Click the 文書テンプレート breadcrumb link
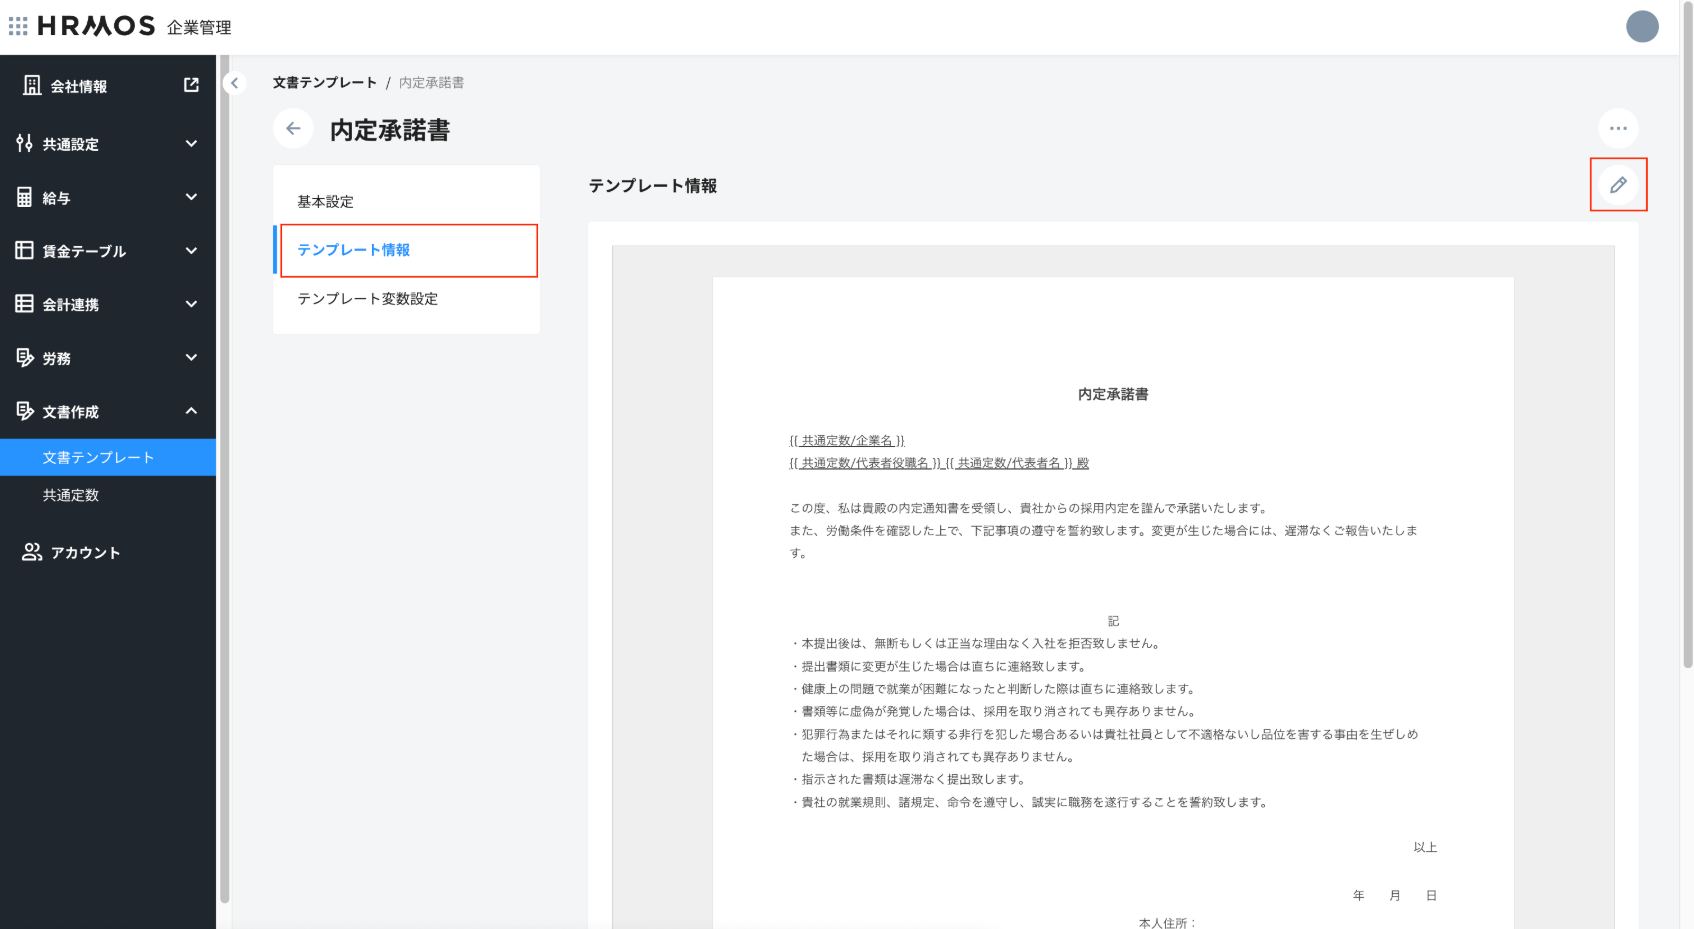Viewport: 1694px width, 929px height. click(325, 83)
